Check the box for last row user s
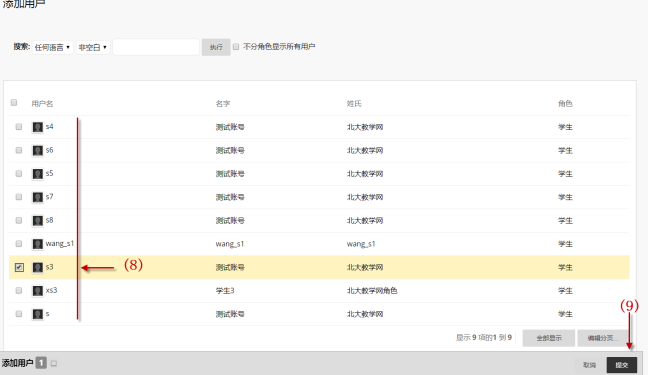Viewport: 649px width, 375px height. [x=19, y=314]
